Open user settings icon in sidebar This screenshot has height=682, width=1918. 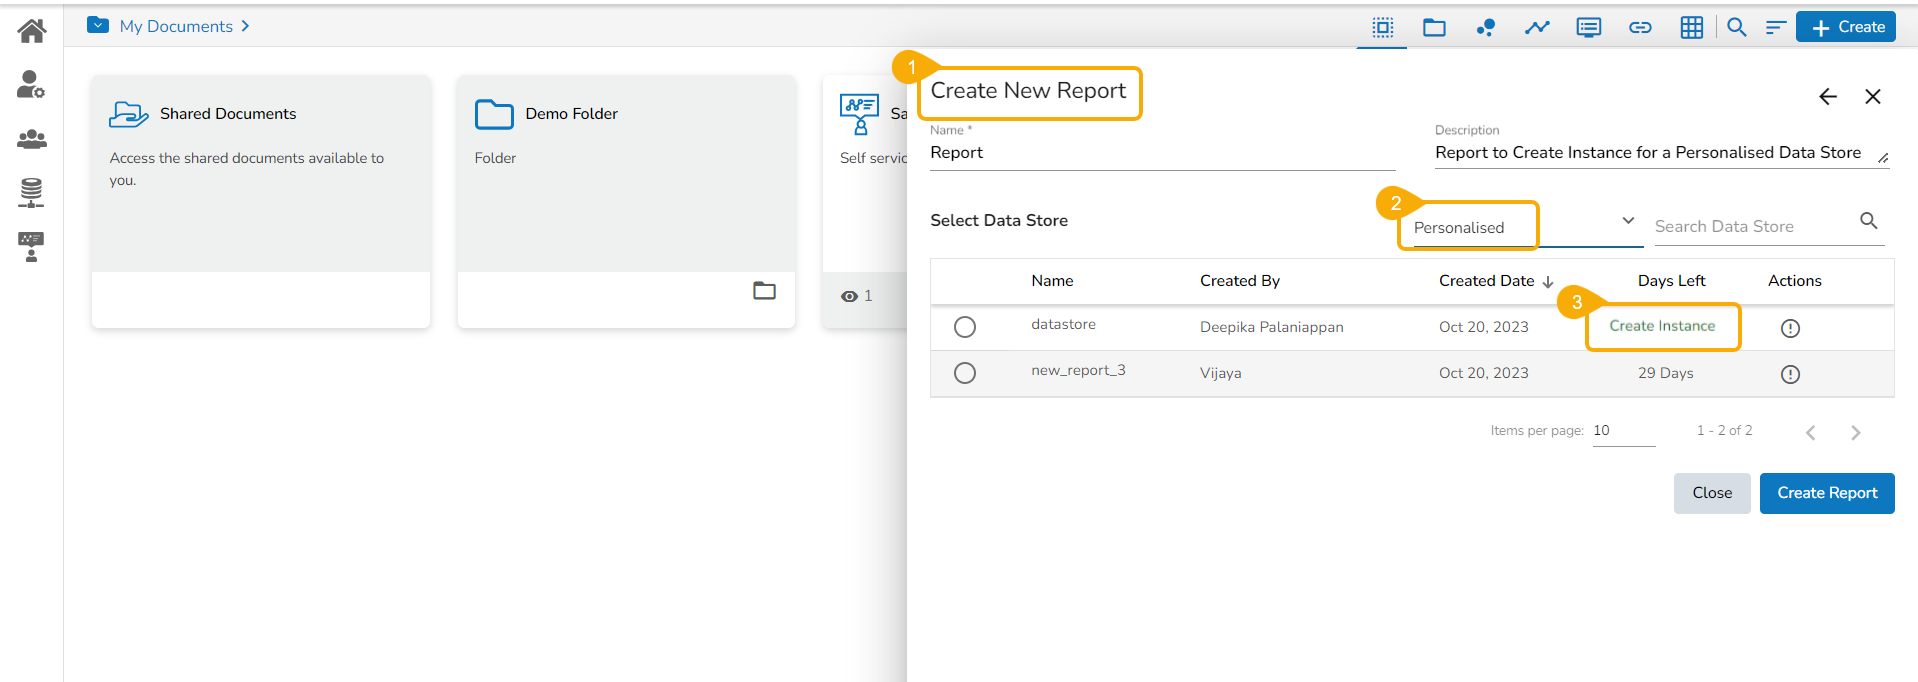coord(31,85)
